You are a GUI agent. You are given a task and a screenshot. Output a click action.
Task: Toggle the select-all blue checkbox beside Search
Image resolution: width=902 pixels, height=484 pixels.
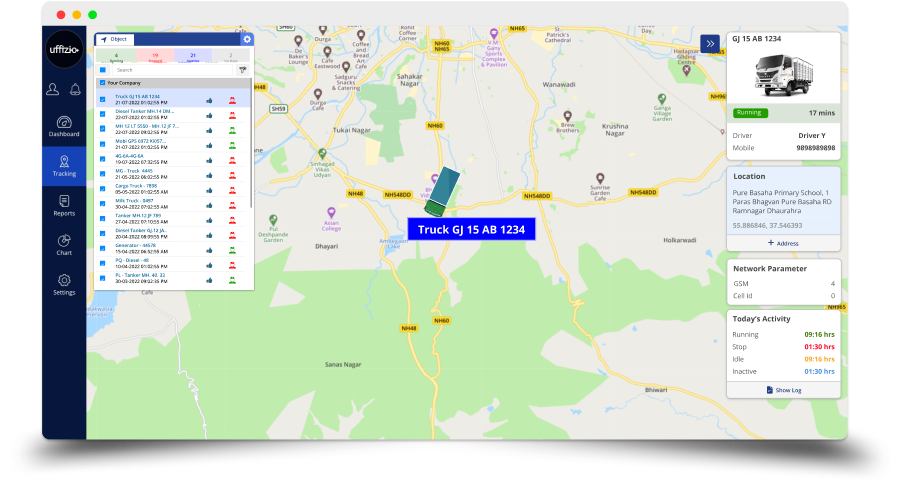click(x=103, y=70)
